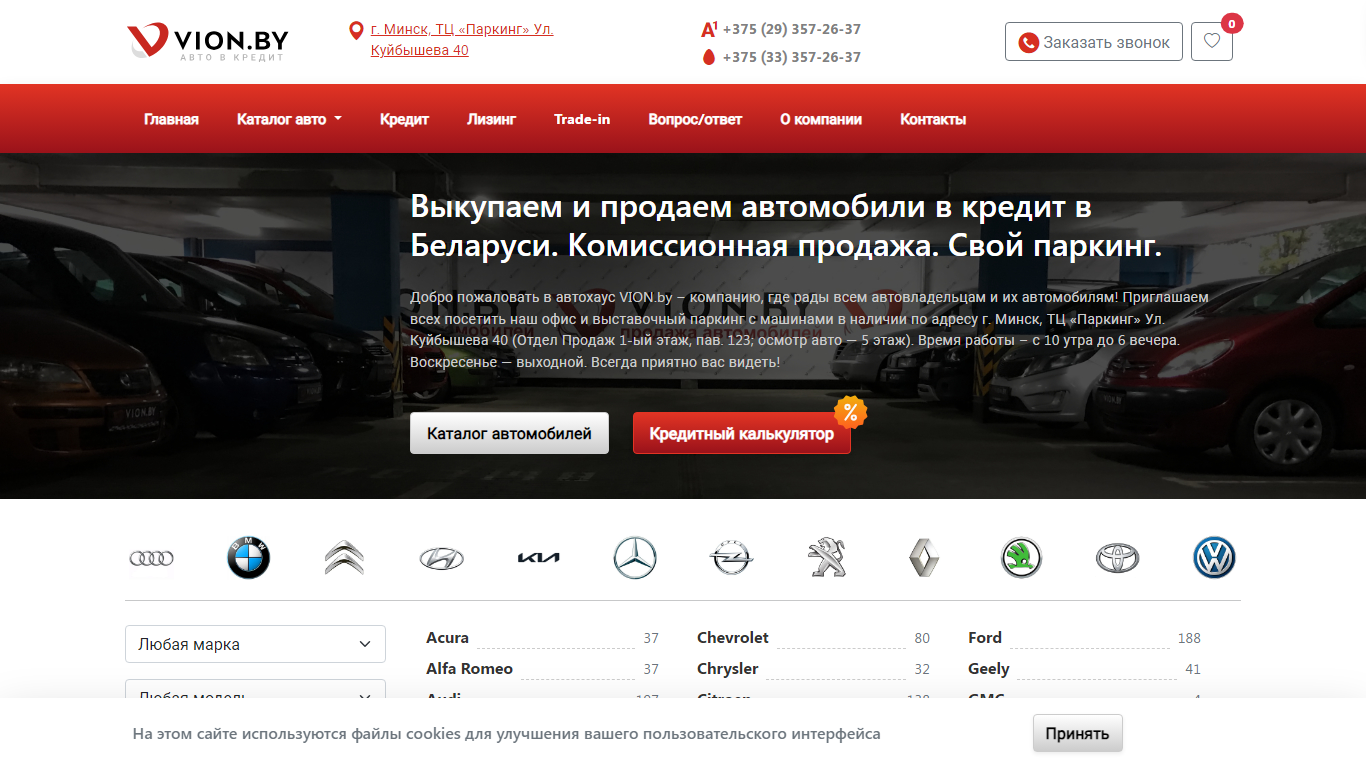
Task: Open the address link г. Минск, ТЦ «Паркинг»
Action: (x=461, y=40)
